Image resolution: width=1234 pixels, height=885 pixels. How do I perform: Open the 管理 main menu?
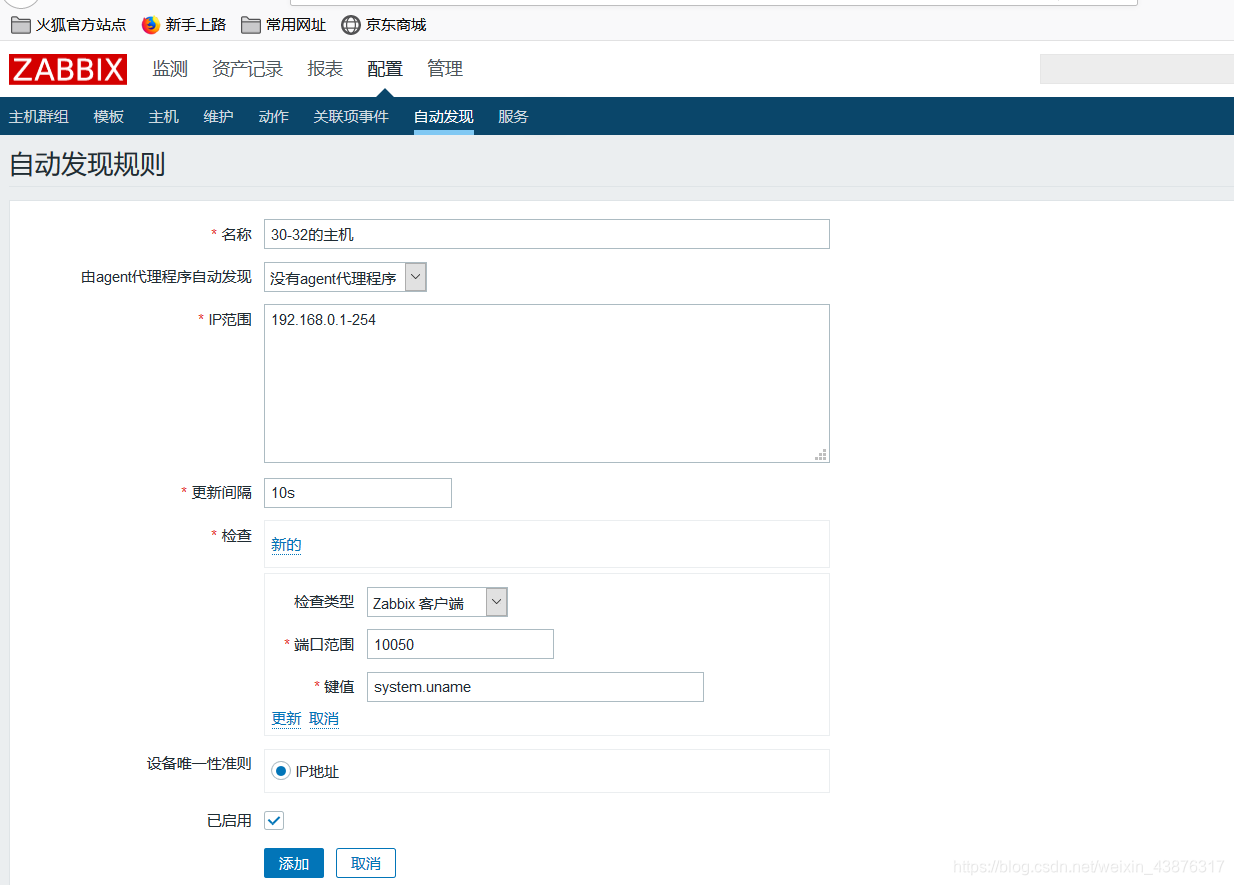click(445, 69)
